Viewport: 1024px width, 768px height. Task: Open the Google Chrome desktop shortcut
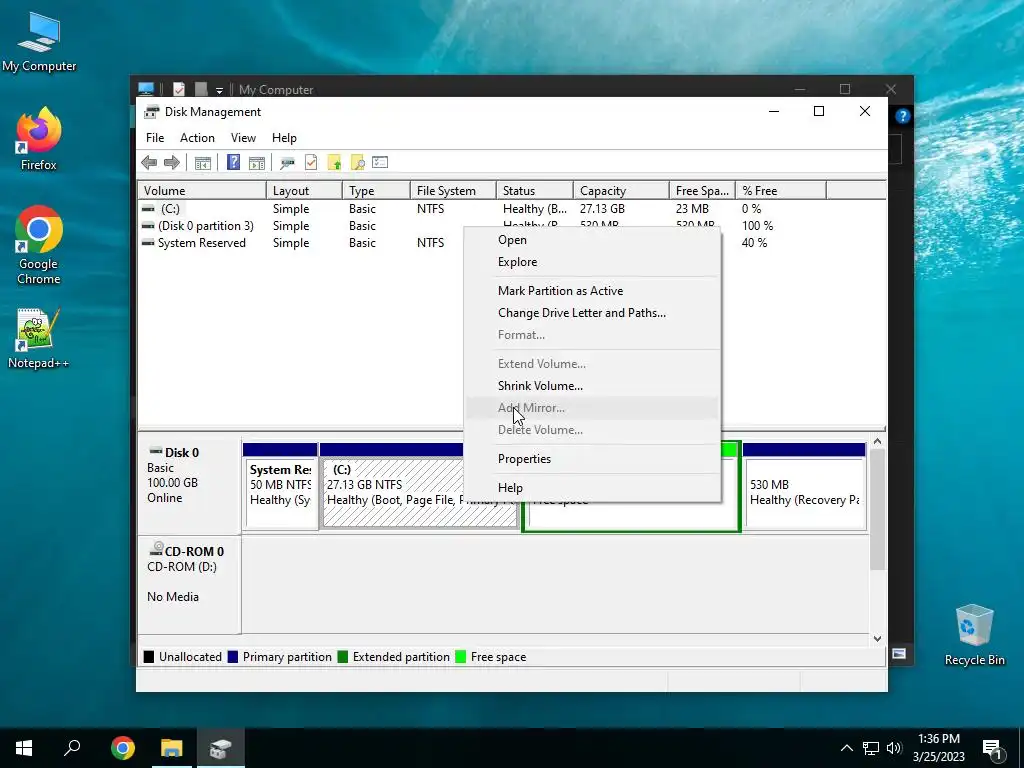tap(39, 246)
